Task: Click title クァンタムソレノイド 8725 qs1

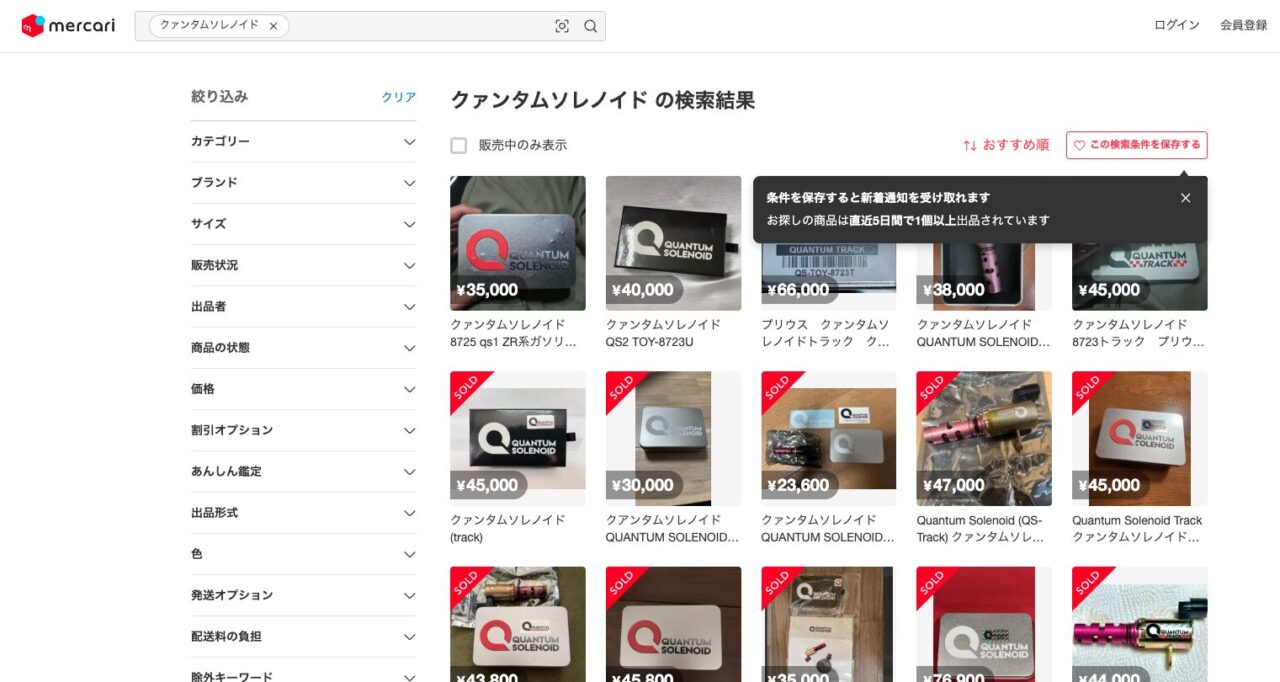Action: (514, 333)
